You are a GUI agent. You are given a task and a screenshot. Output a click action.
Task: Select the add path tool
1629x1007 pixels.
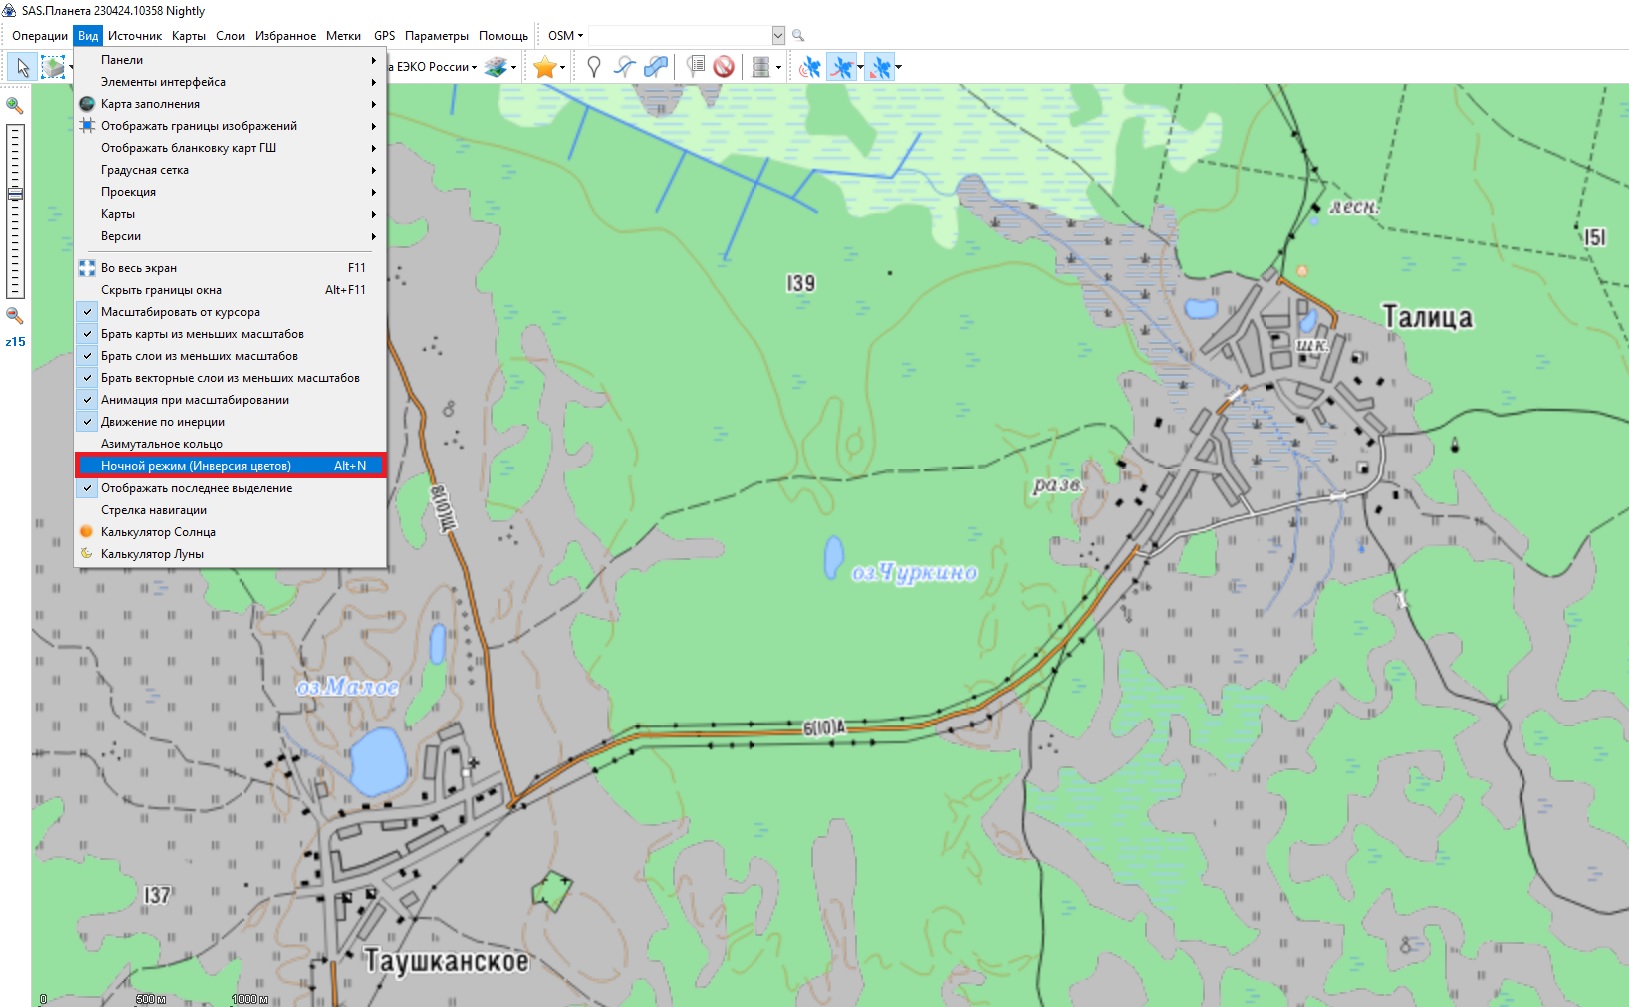pos(624,67)
